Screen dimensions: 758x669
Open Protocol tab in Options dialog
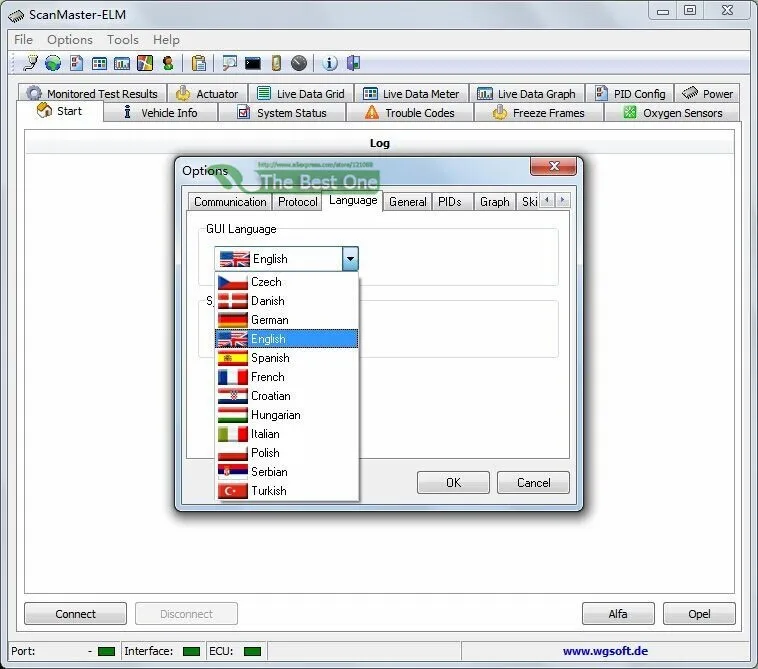298,202
